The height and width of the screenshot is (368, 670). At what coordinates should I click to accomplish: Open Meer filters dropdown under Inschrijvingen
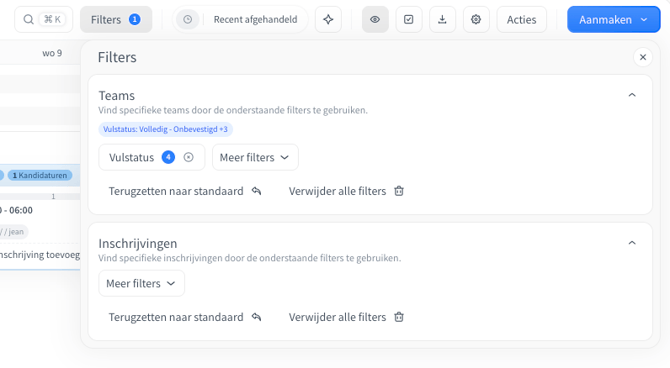(x=141, y=283)
